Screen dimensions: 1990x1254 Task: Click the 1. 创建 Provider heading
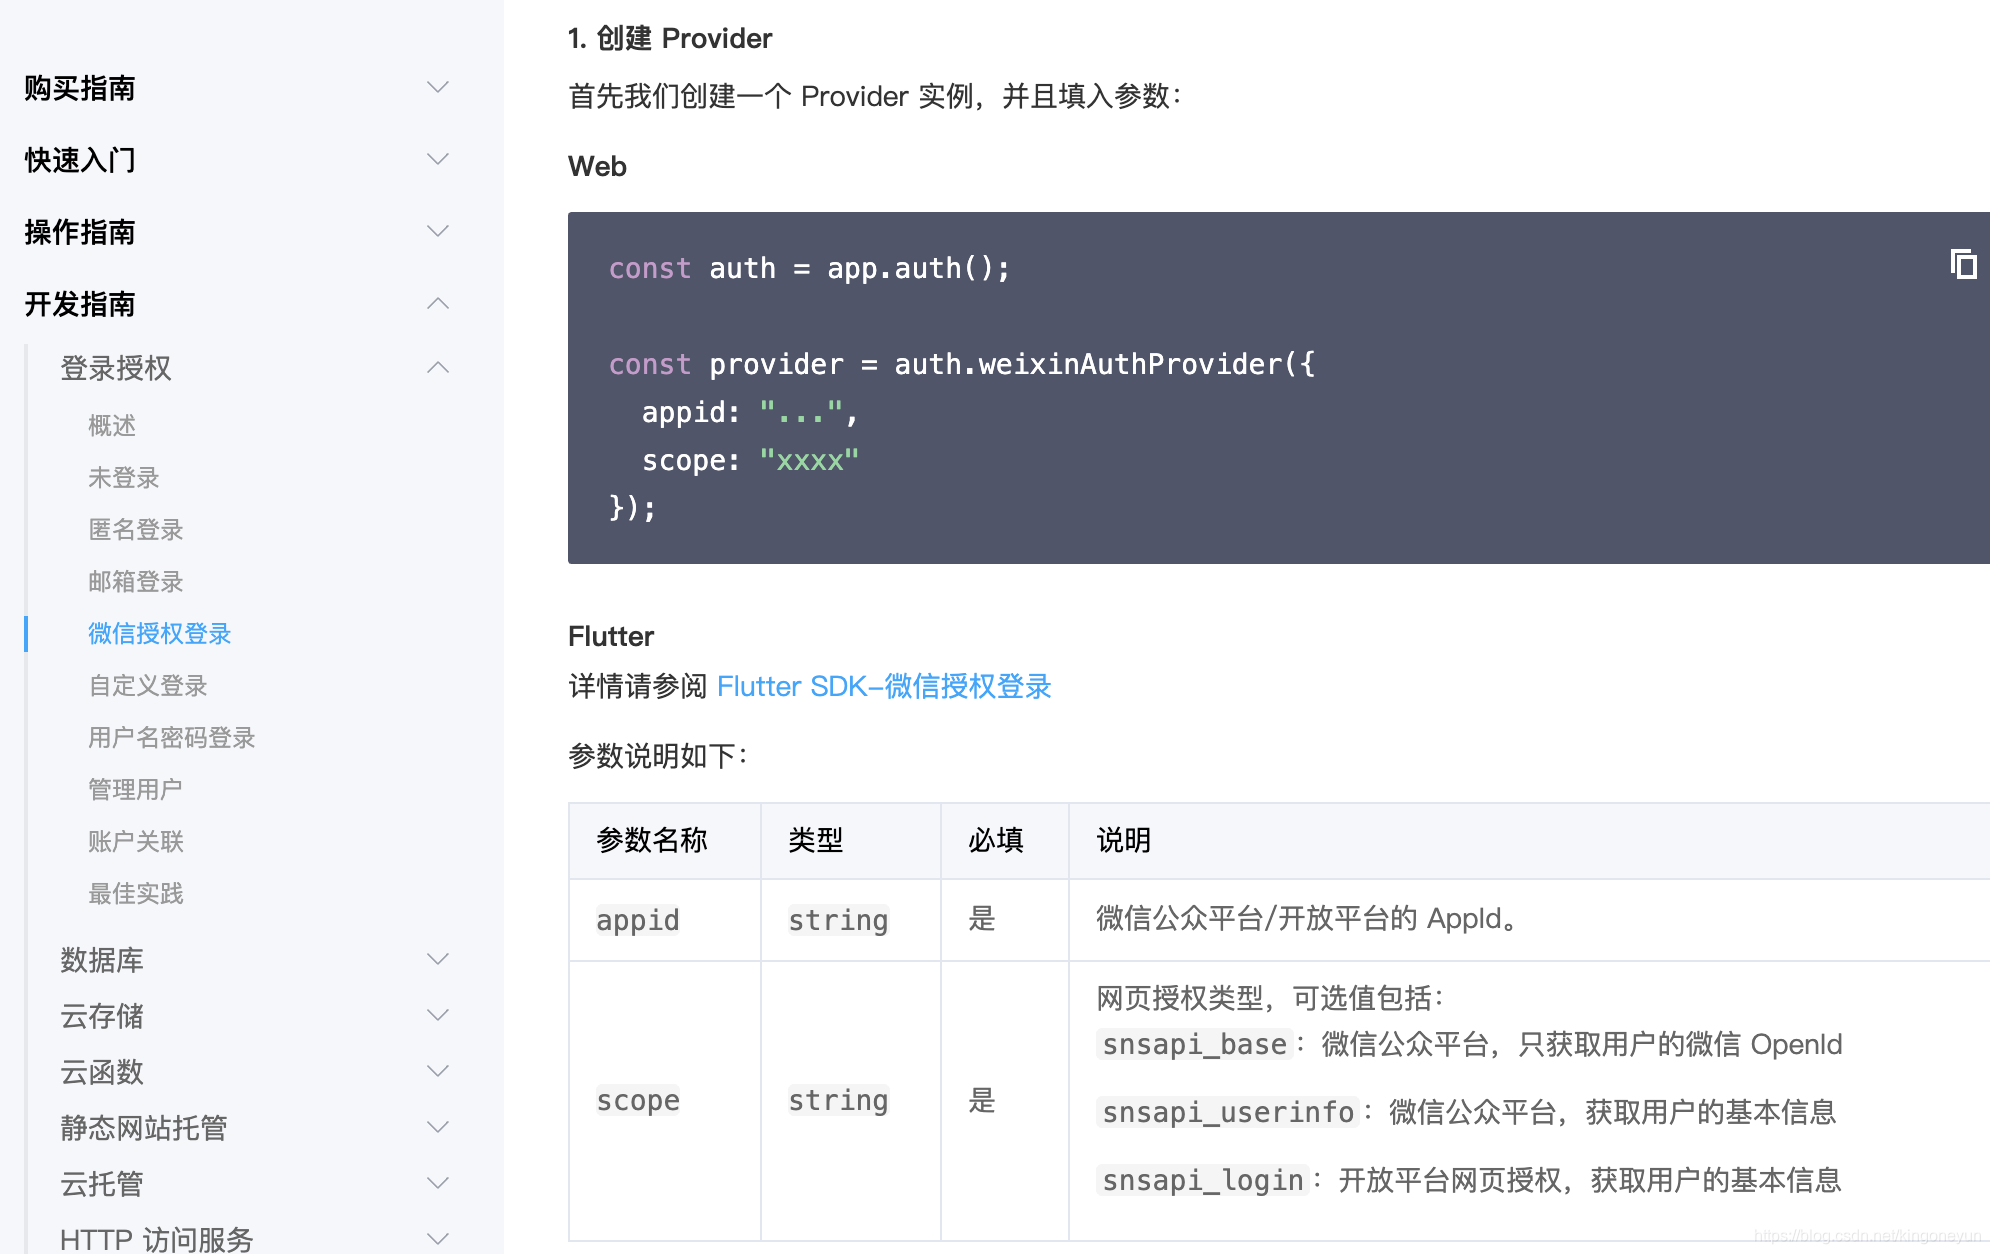click(x=670, y=38)
